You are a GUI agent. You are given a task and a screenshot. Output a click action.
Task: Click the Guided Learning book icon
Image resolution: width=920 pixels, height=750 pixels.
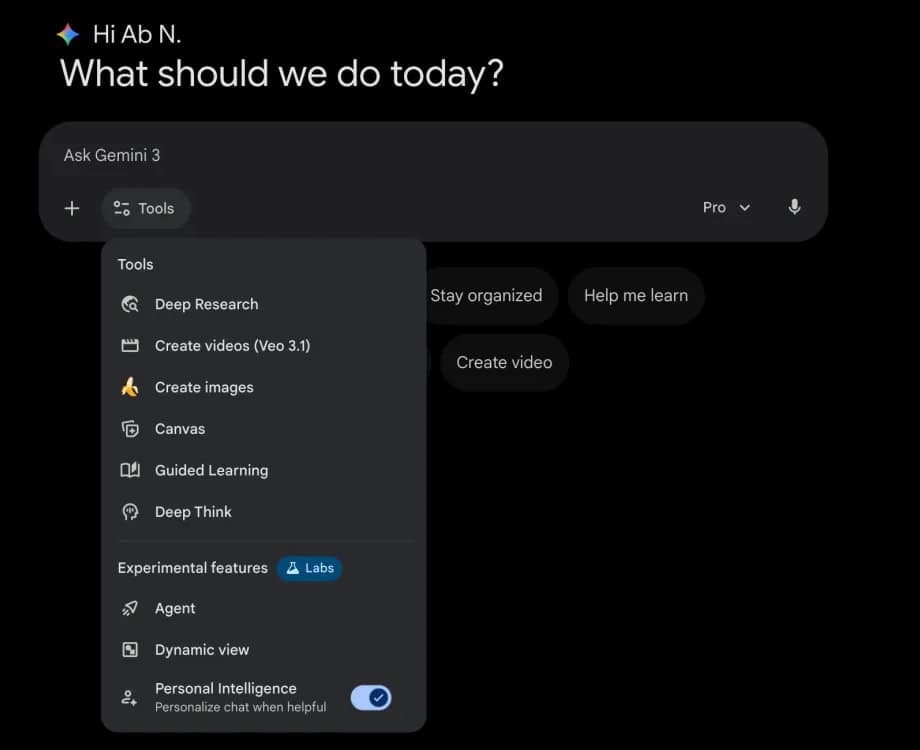[x=130, y=470]
